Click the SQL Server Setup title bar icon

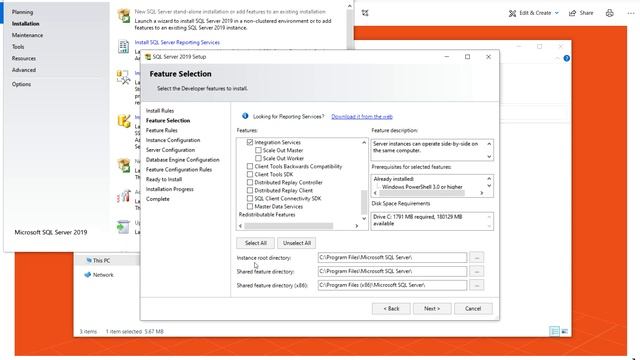tap(148, 57)
